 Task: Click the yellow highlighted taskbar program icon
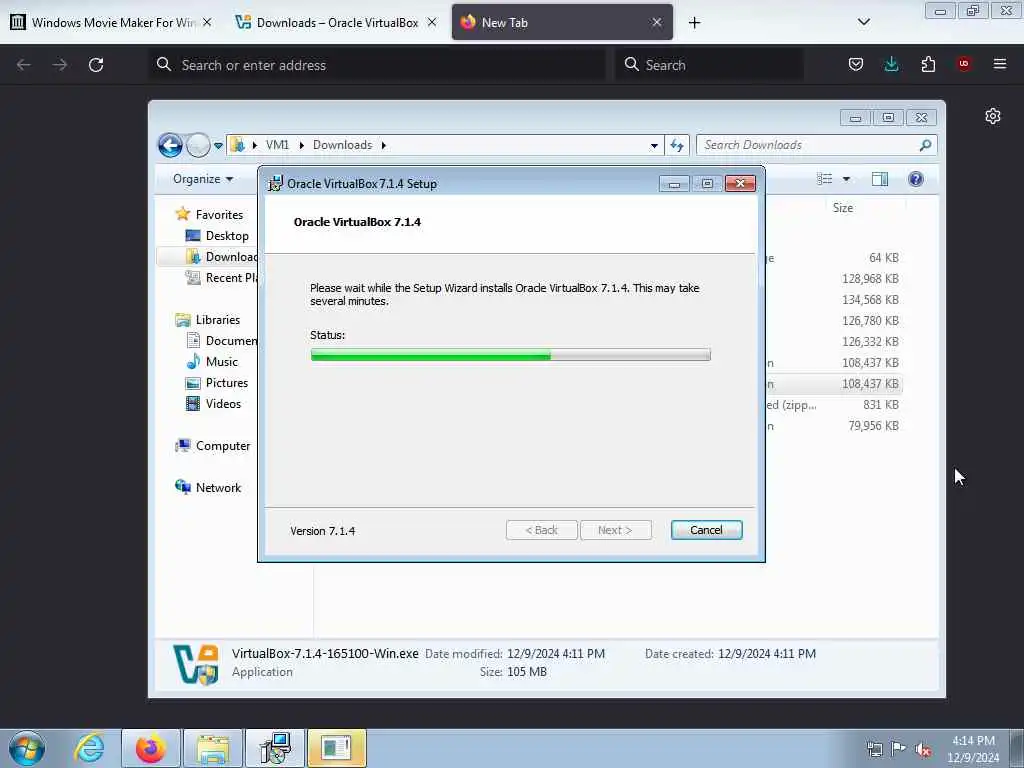tap(337, 748)
